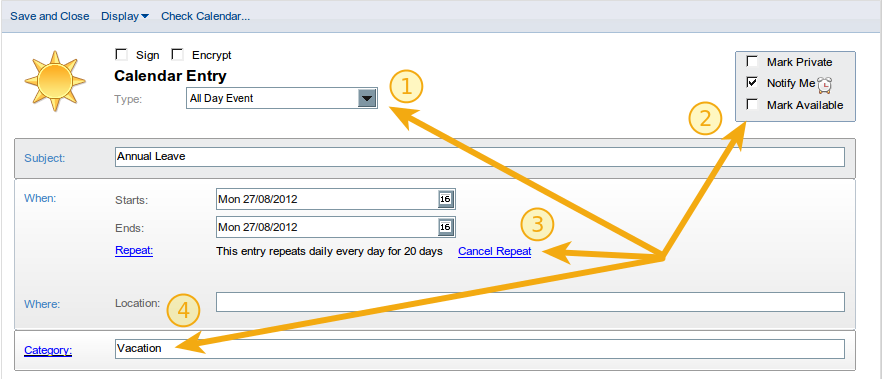Click Save and Close
Image resolution: width=882 pixels, height=379 pixels.
point(50,16)
